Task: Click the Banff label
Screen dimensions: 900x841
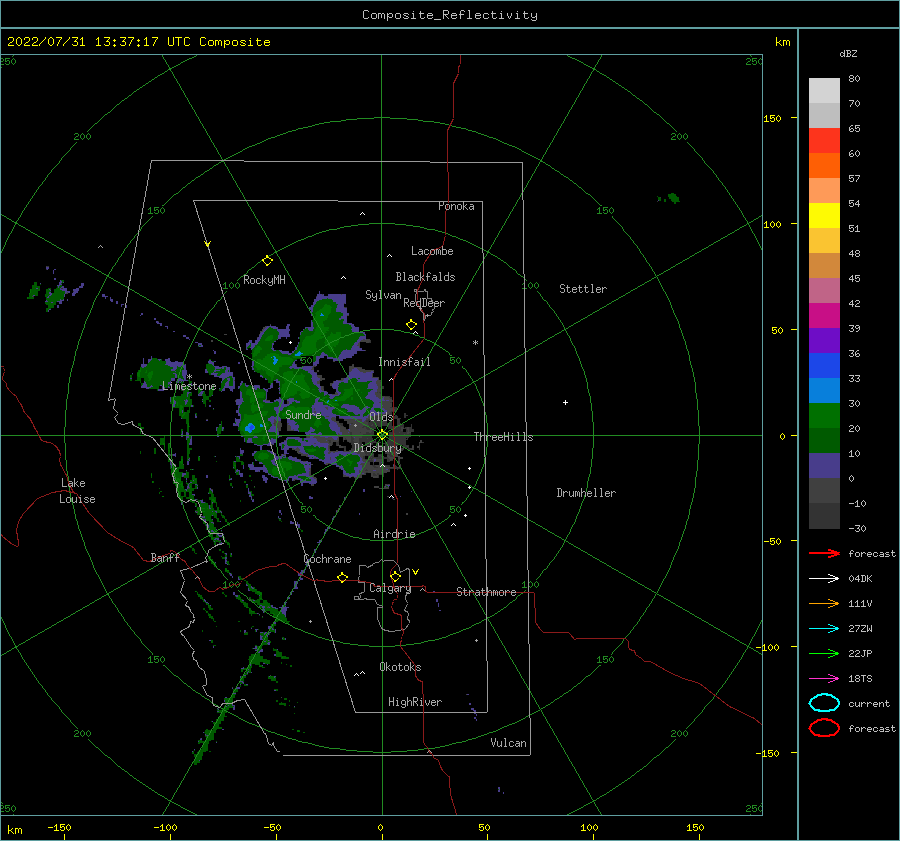Action: 165,557
